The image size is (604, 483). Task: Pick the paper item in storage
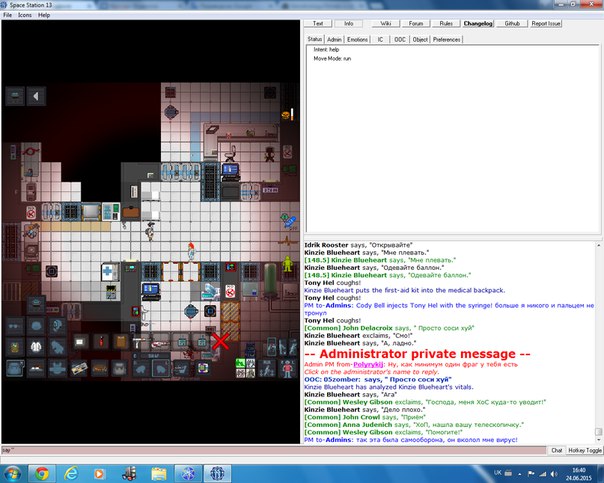(80, 341)
